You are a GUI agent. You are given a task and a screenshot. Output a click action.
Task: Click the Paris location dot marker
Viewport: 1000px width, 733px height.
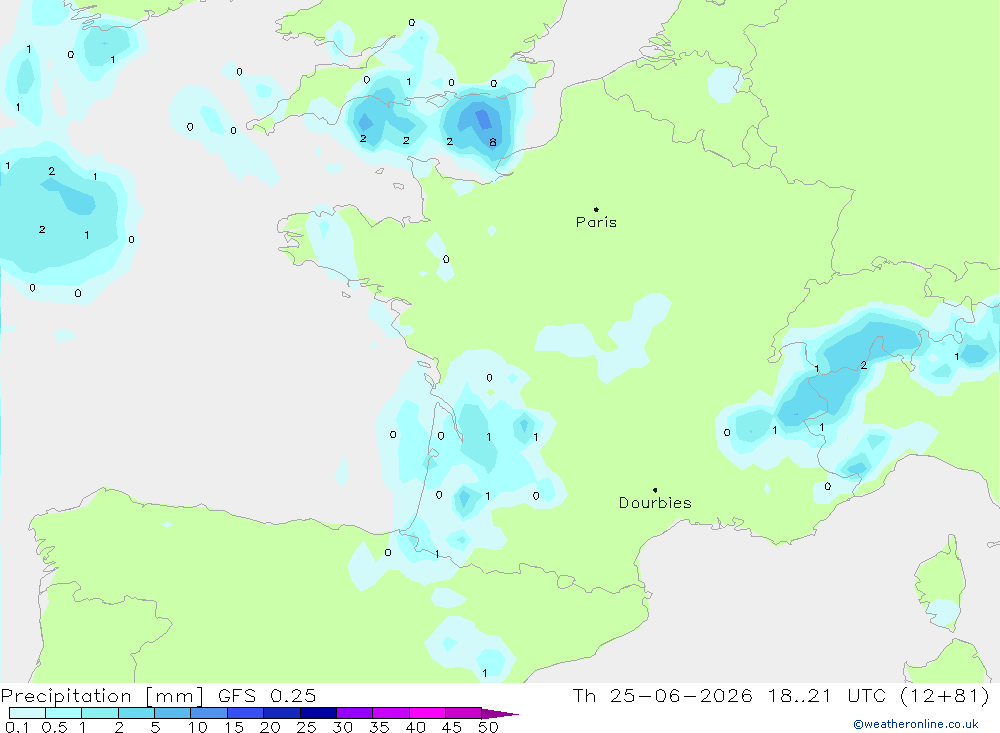pos(596,209)
